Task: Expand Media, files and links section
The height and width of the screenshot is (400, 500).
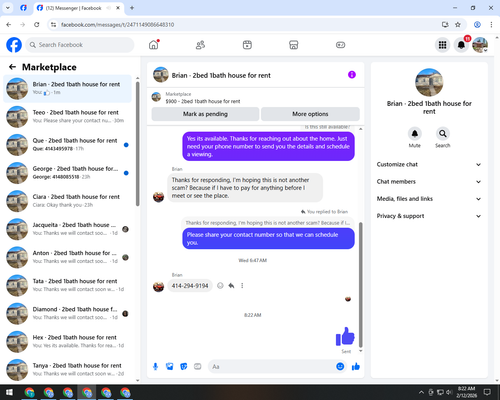Action: pos(429,199)
